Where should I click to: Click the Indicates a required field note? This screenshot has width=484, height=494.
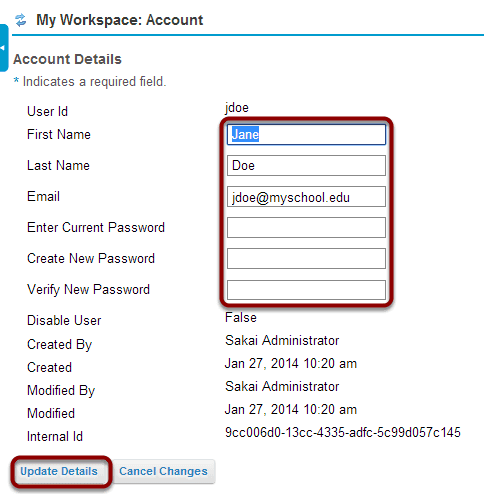click(x=90, y=82)
